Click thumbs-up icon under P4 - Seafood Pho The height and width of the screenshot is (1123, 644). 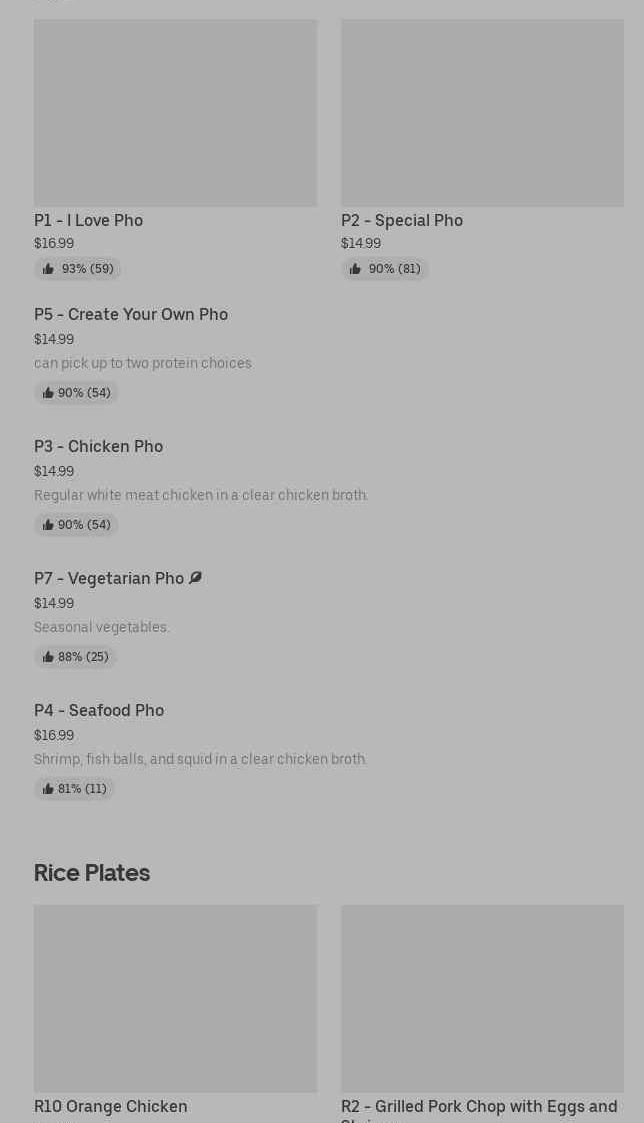(48, 789)
